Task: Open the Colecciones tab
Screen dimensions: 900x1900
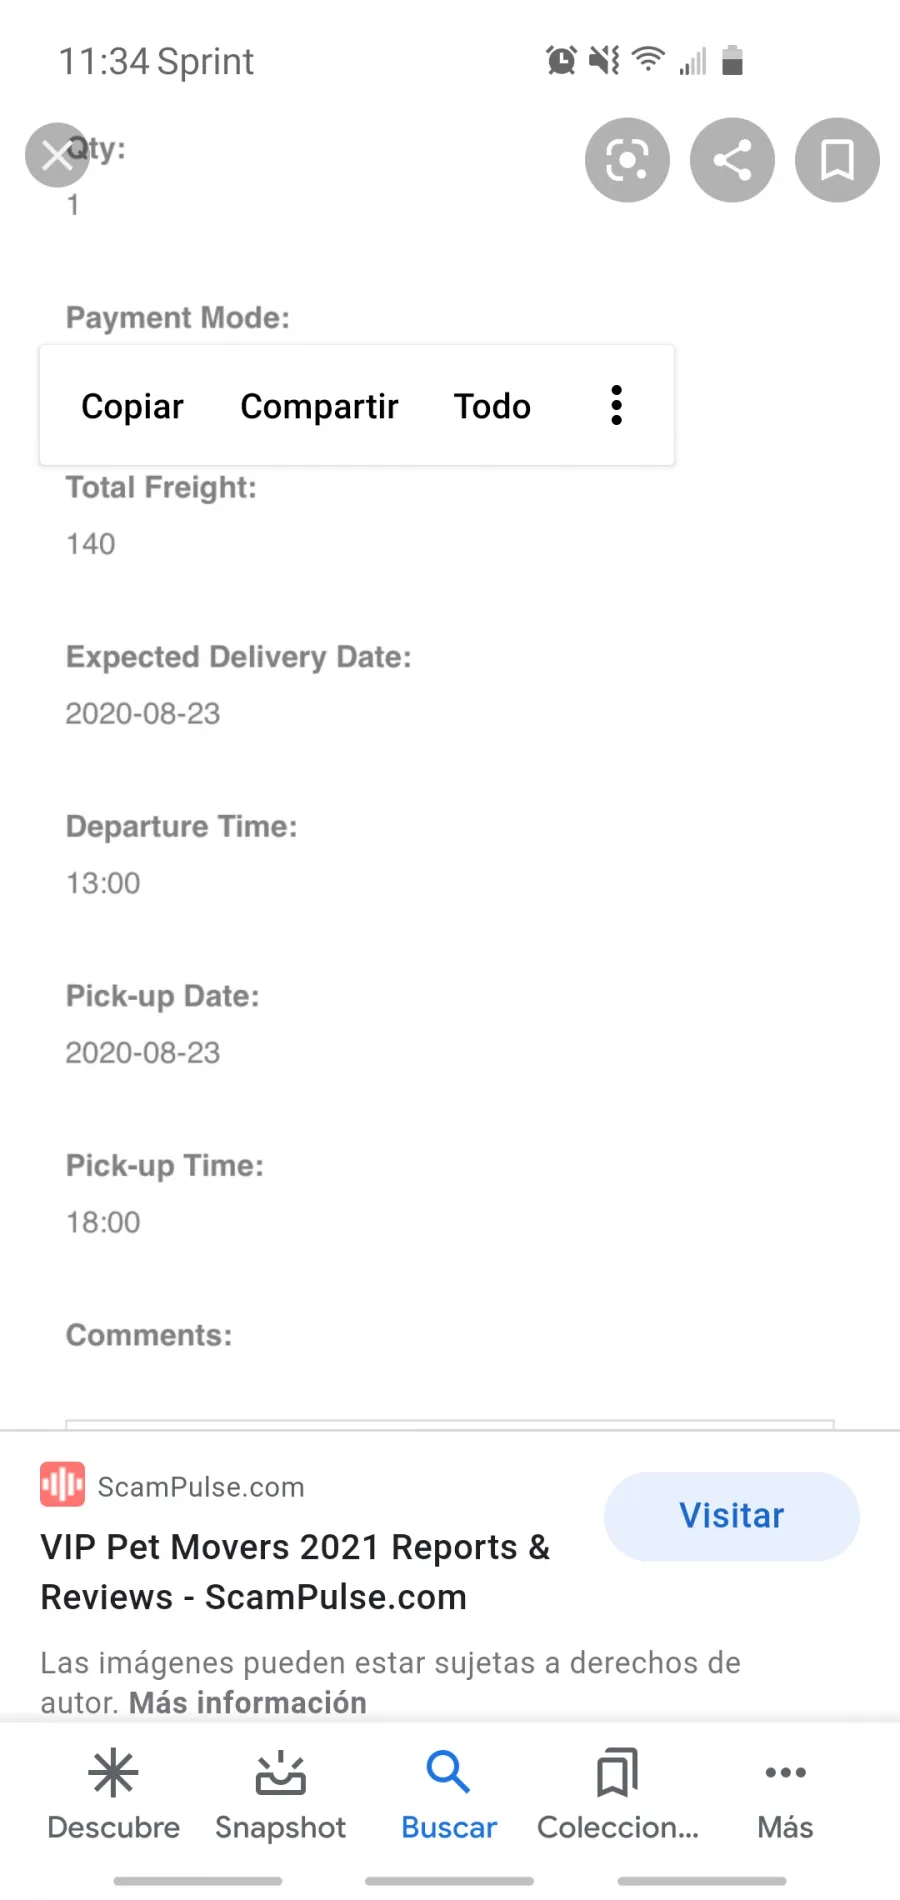Action: pyautogui.click(x=617, y=1795)
